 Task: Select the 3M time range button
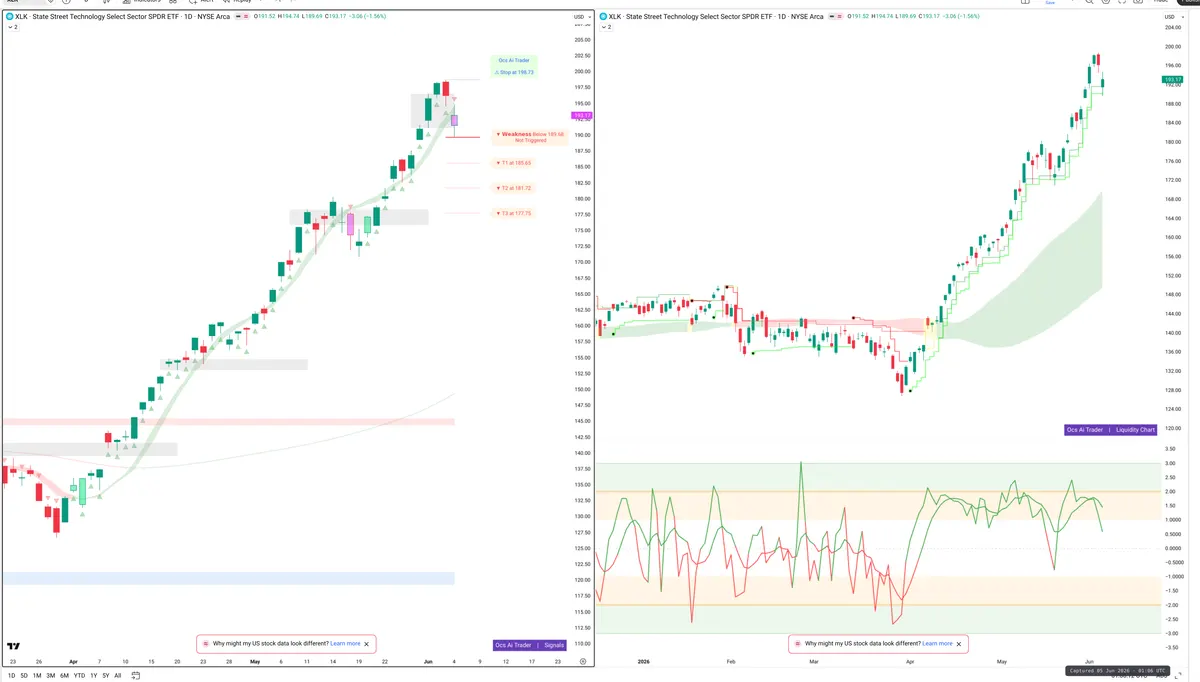(50, 676)
